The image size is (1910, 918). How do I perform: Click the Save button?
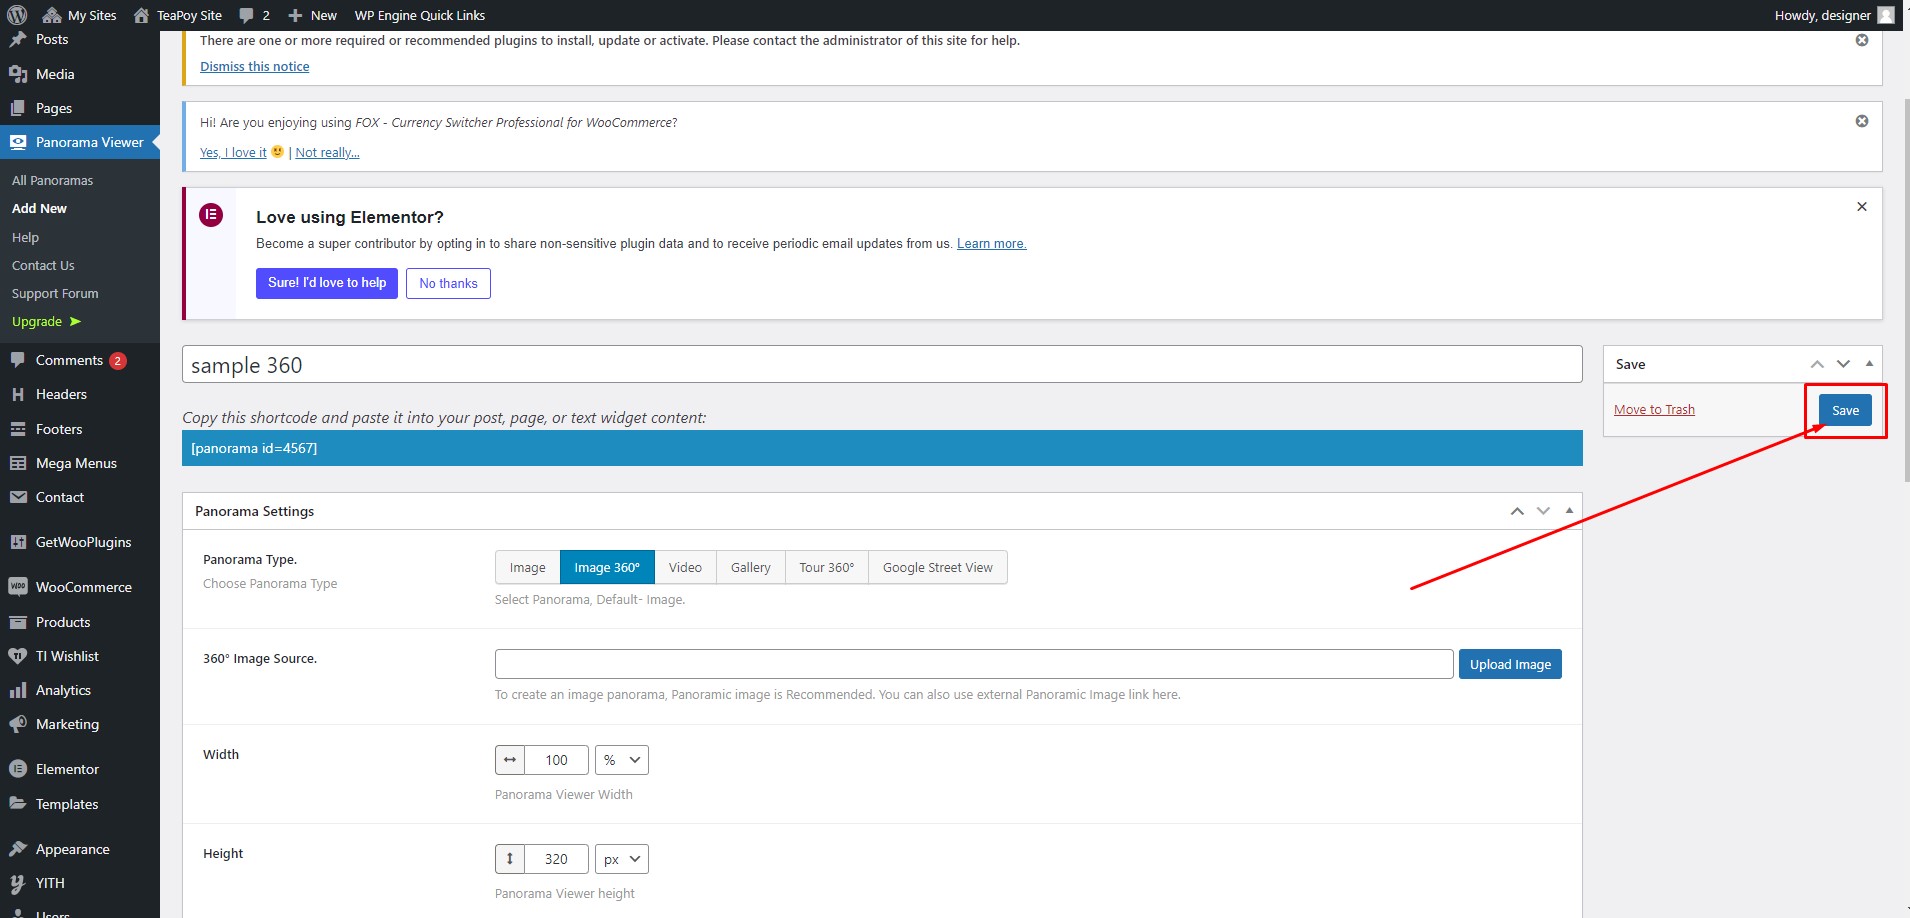point(1845,410)
